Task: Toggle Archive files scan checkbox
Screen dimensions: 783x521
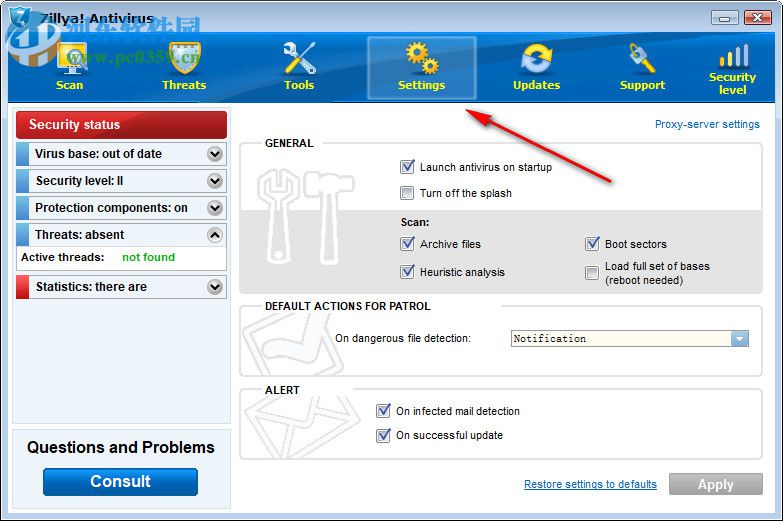Action: [x=407, y=244]
